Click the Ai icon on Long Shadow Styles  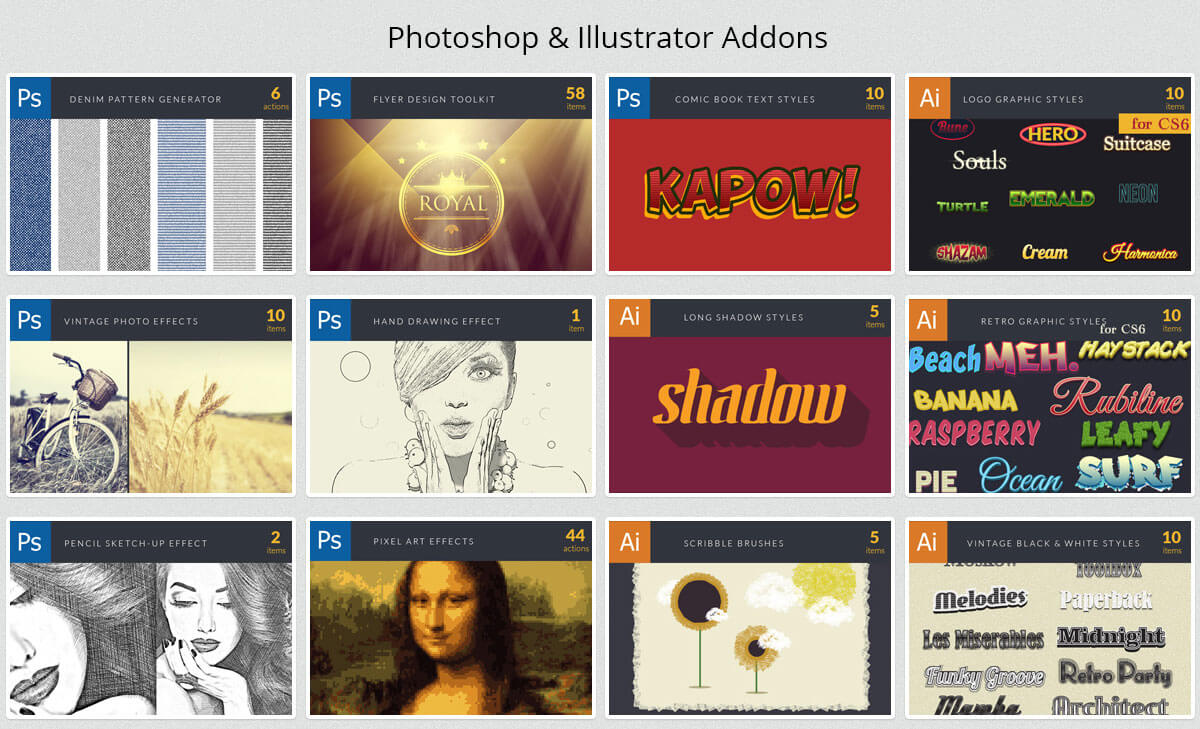click(x=629, y=316)
